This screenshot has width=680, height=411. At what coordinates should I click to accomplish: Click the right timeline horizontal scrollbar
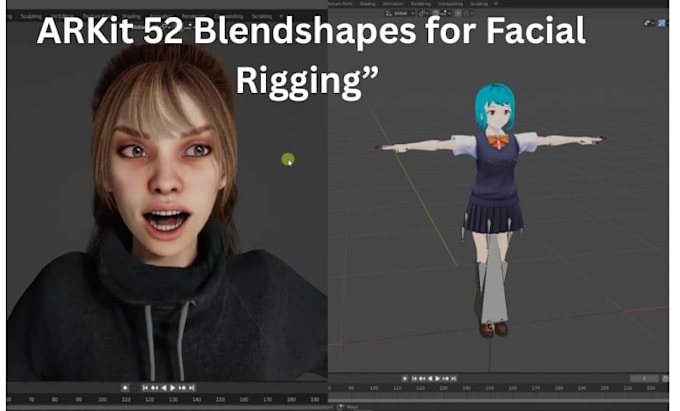coord(498,400)
